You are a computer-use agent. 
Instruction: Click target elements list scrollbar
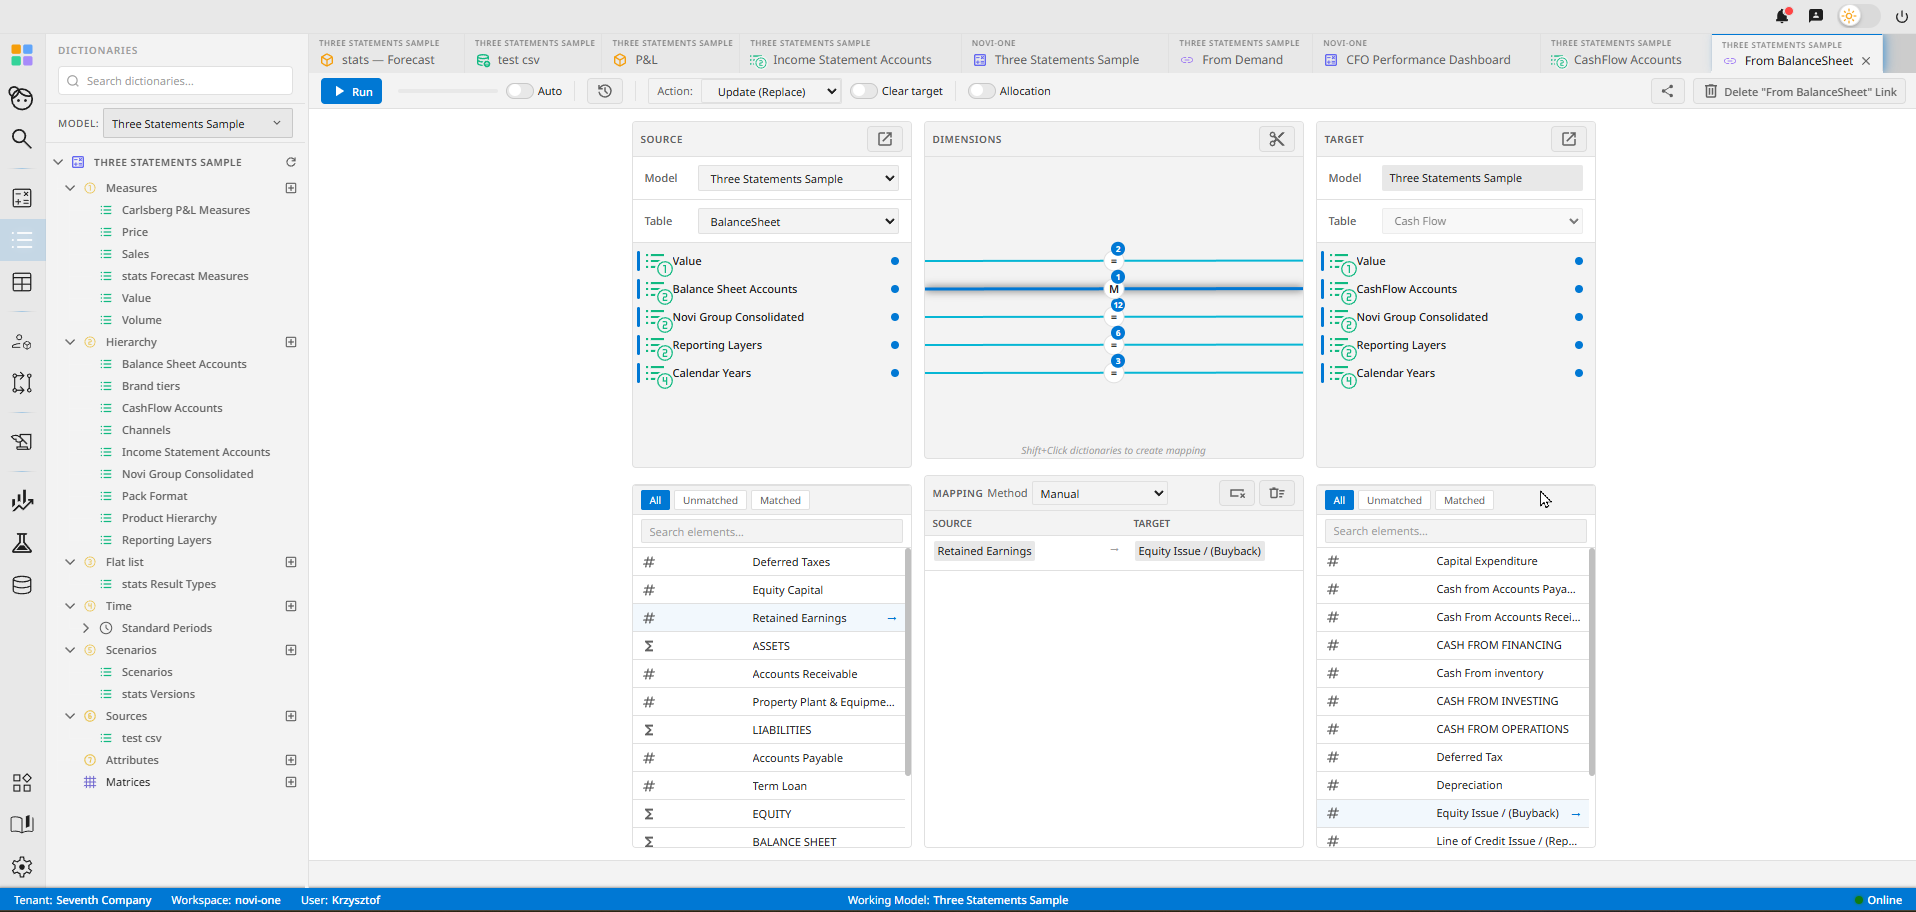click(x=1592, y=661)
